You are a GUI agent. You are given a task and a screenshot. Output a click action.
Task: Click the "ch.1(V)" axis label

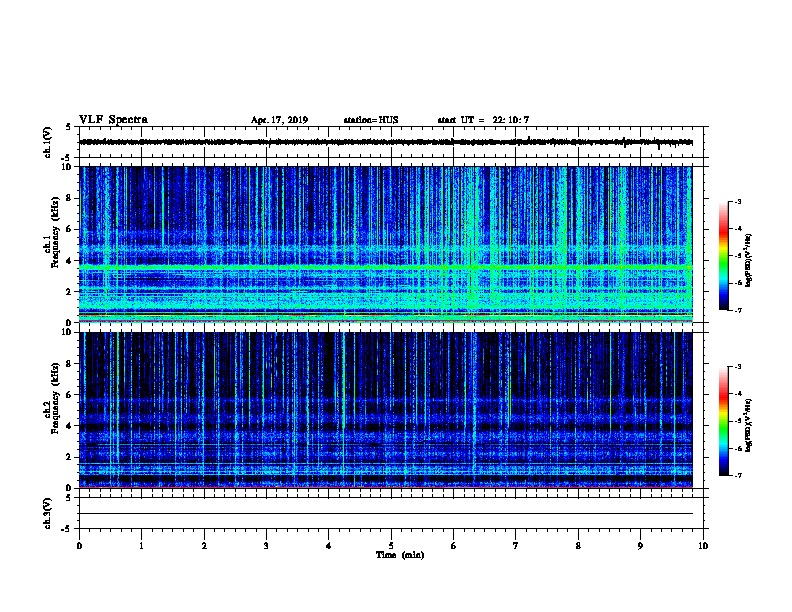point(47,142)
